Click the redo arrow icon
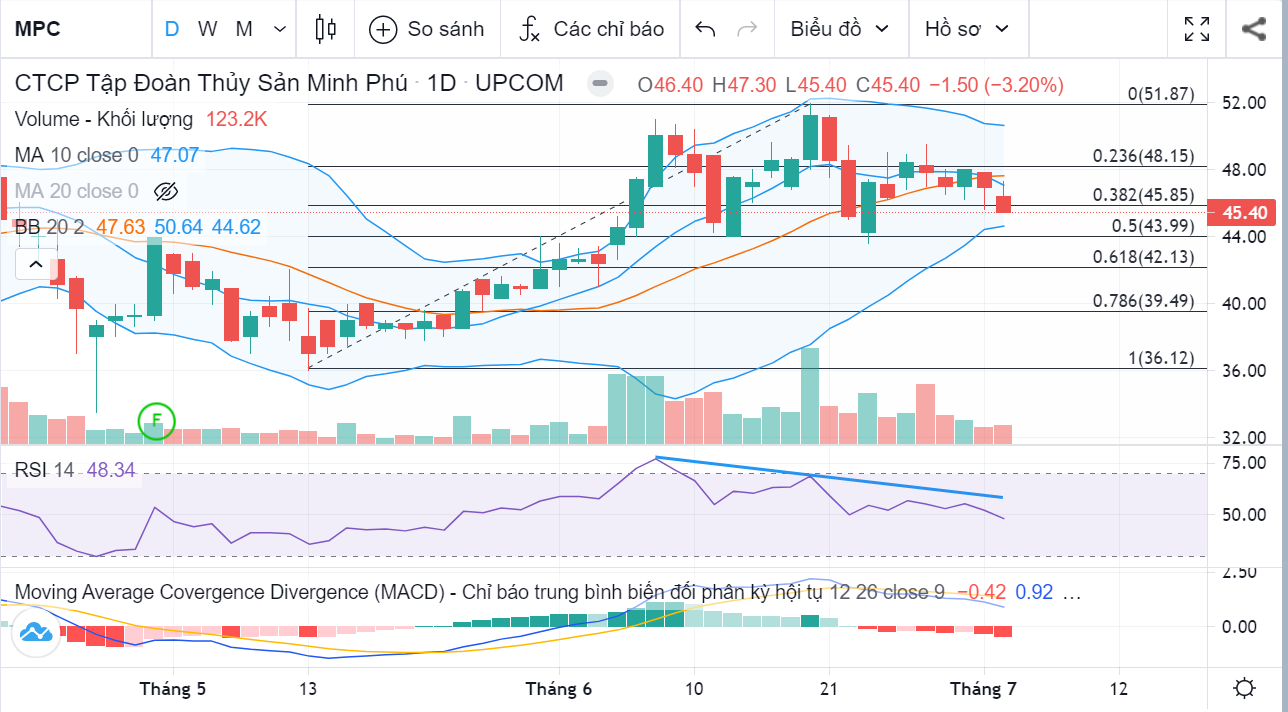The width and height of the screenshot is (1288, 712). tap(747, 29)
